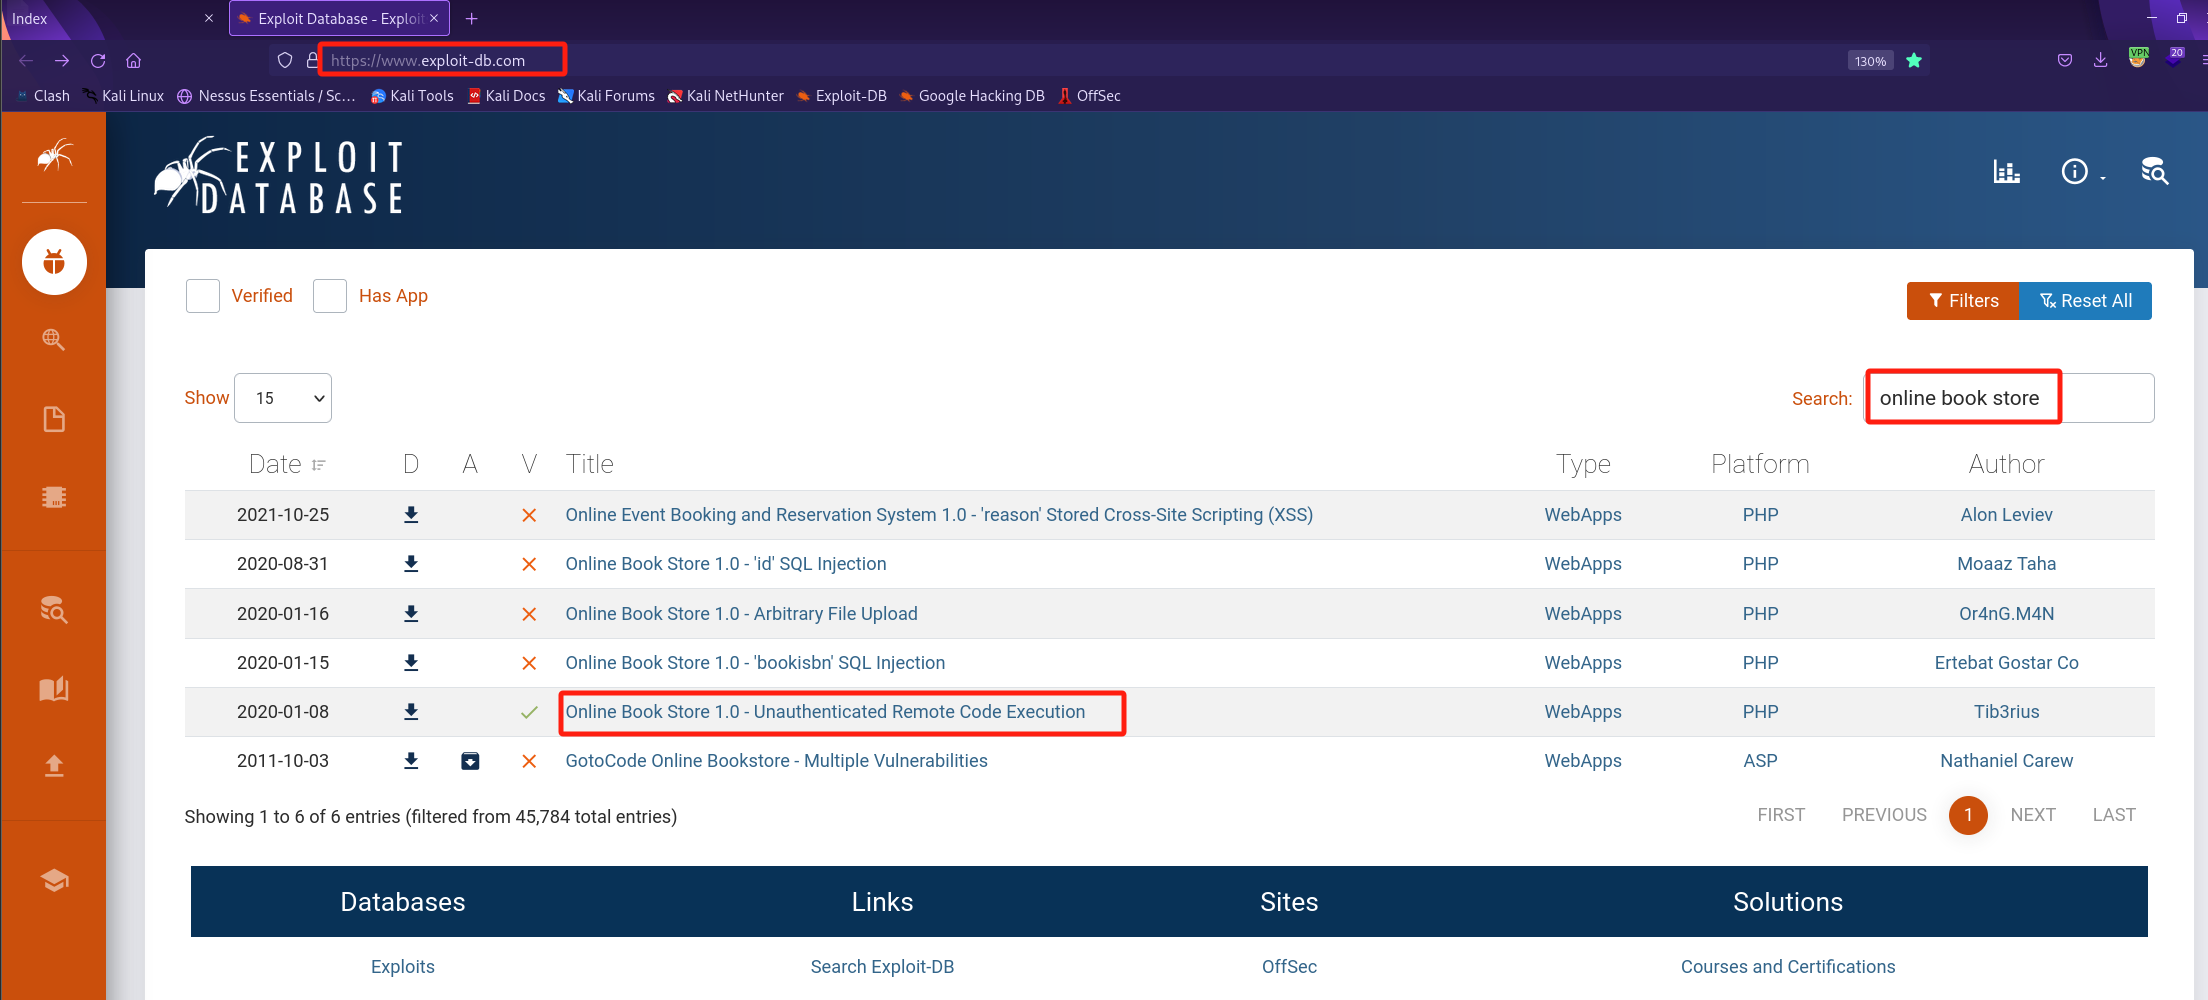
Task: Download the Arbitrary File Upload exploit
Action: click(x=411, y=614)
